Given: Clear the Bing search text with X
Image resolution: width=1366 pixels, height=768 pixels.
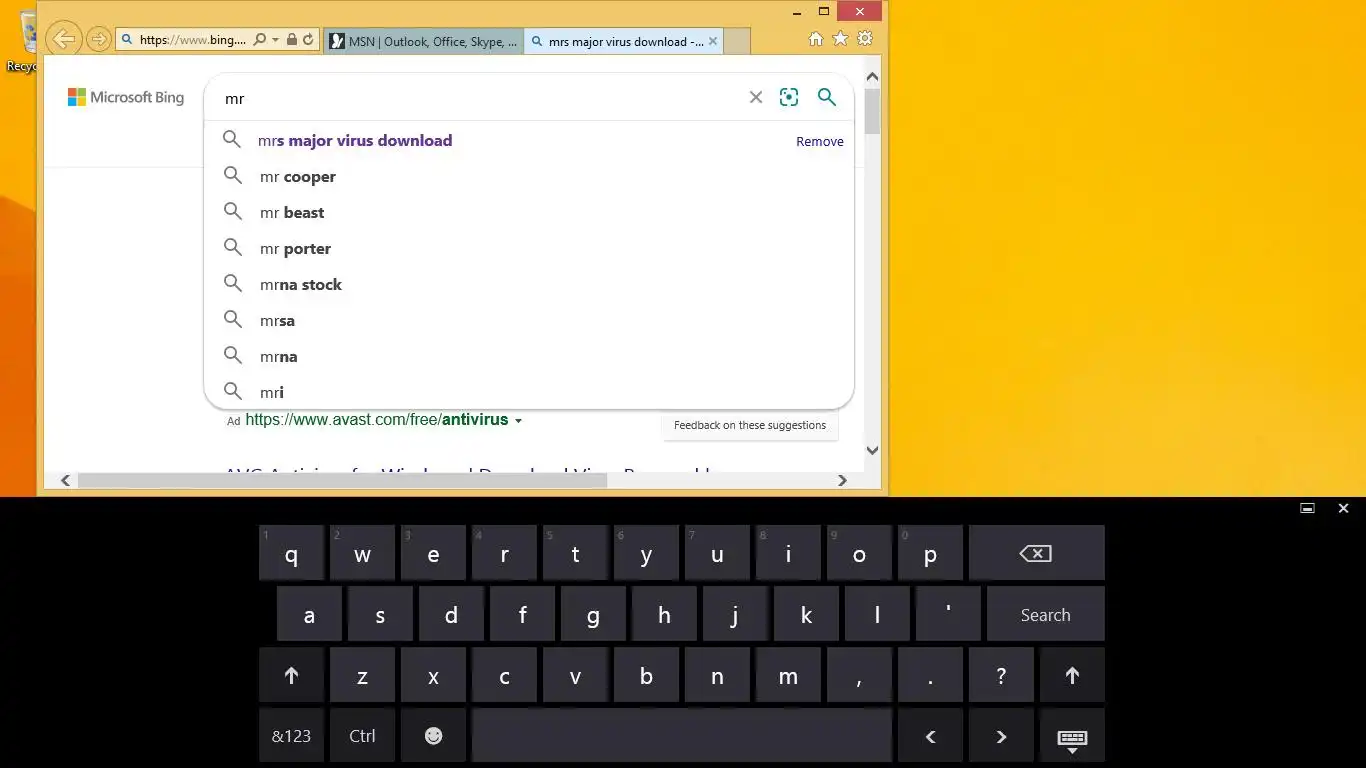Looking at the screenshot, I should pyautogui.click(x=756, y=97).
